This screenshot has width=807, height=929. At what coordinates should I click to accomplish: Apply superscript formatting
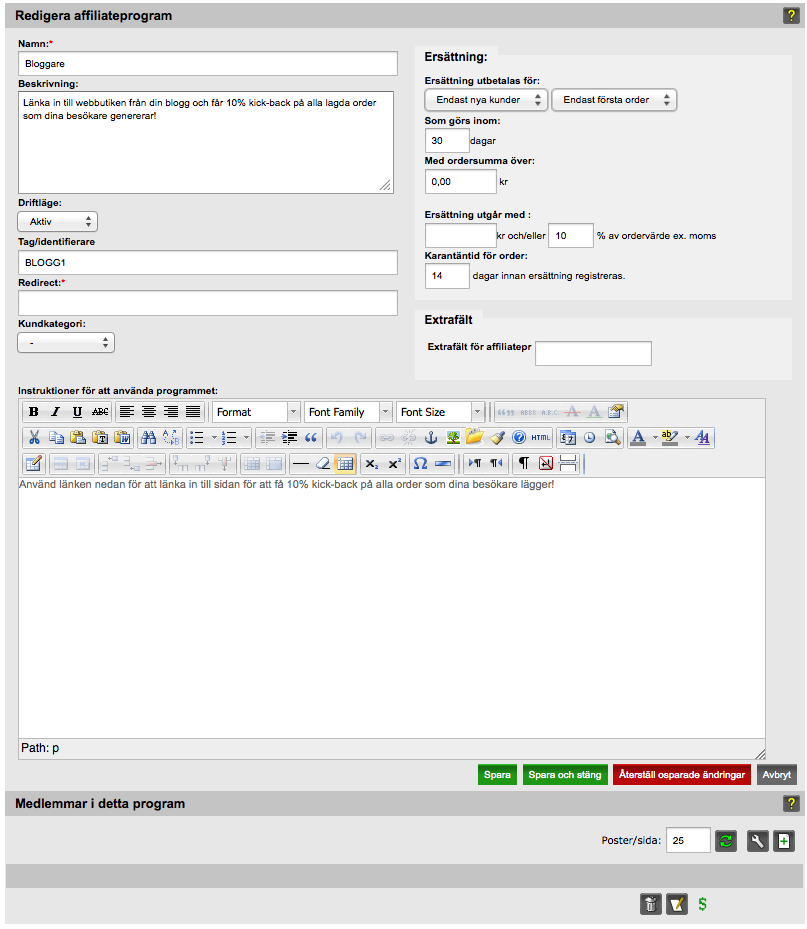394,464
